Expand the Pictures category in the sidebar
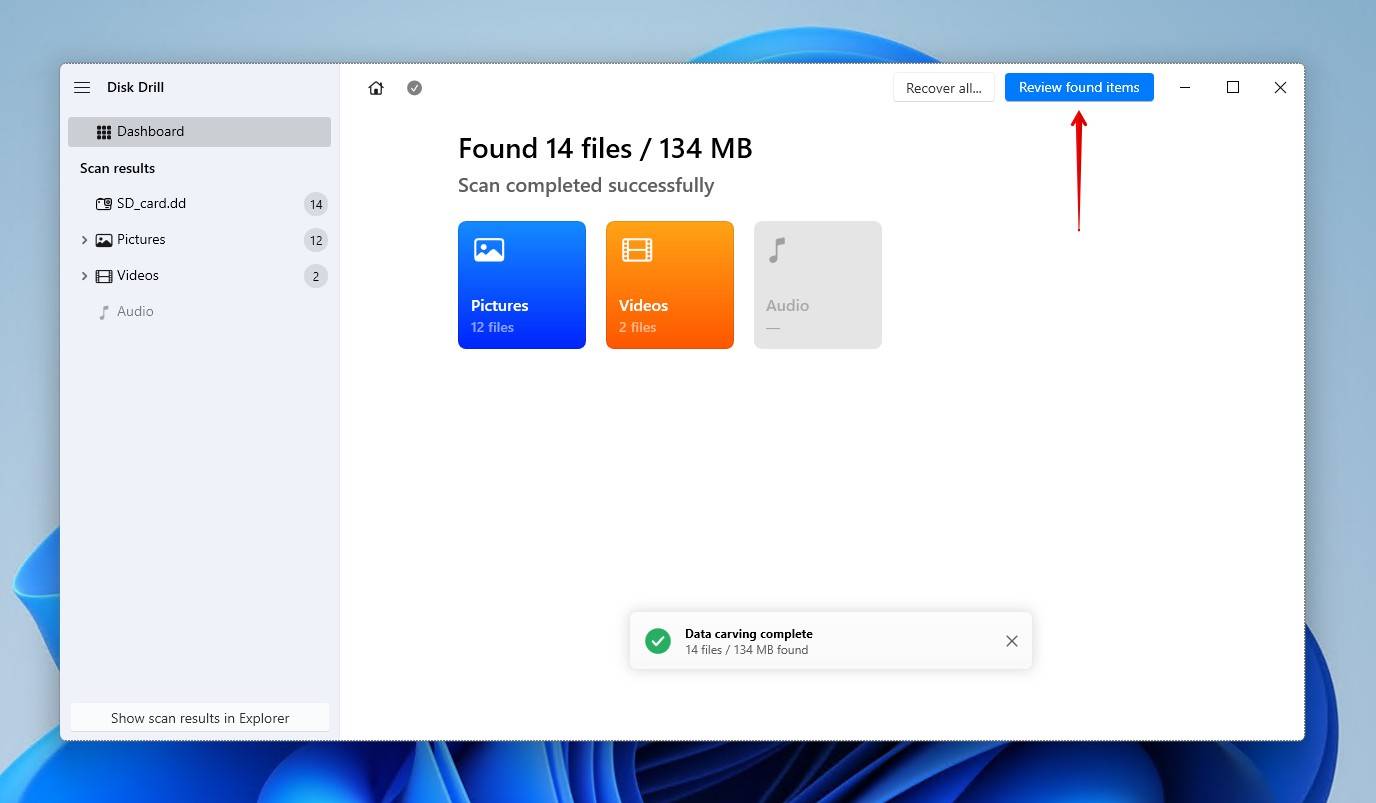This screenshot has height=803, width=1376. pyautogui.click(x=84, y=240)
